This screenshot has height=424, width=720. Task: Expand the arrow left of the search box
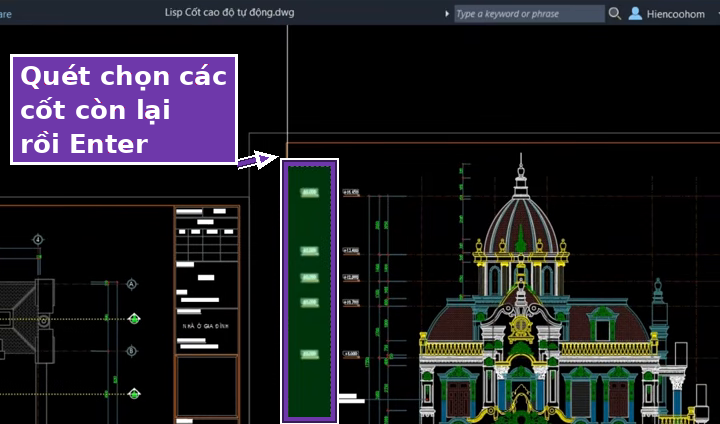[447, 14]
